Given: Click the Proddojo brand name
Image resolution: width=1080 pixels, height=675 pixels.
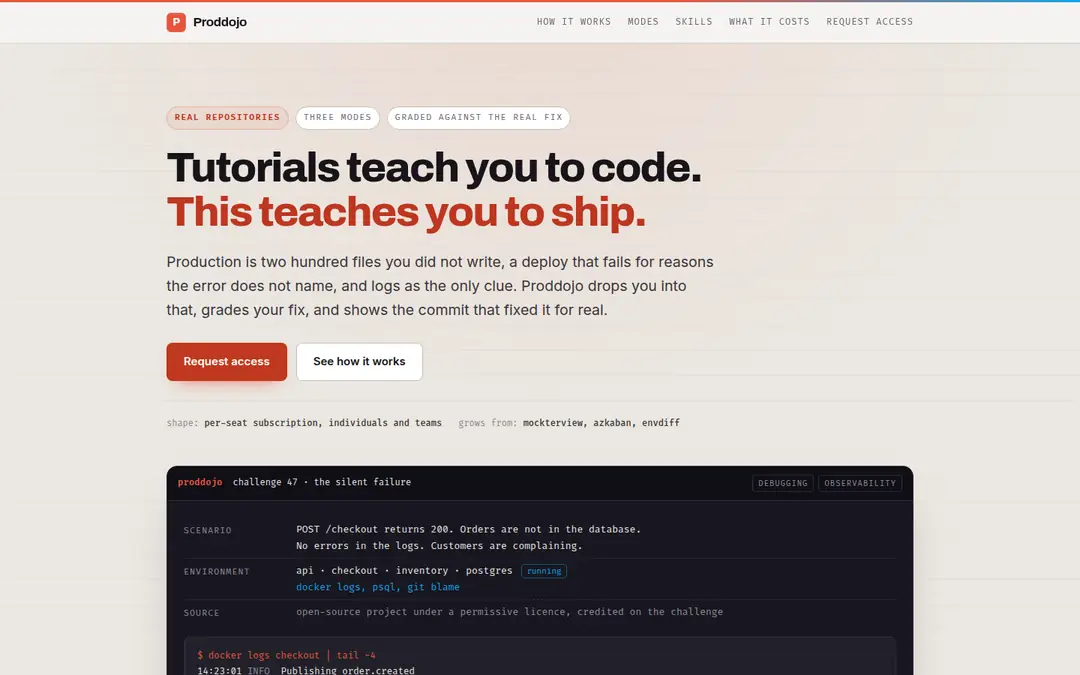Looking at the screenshot, I should pyautogui.click(x=220, y=22).
